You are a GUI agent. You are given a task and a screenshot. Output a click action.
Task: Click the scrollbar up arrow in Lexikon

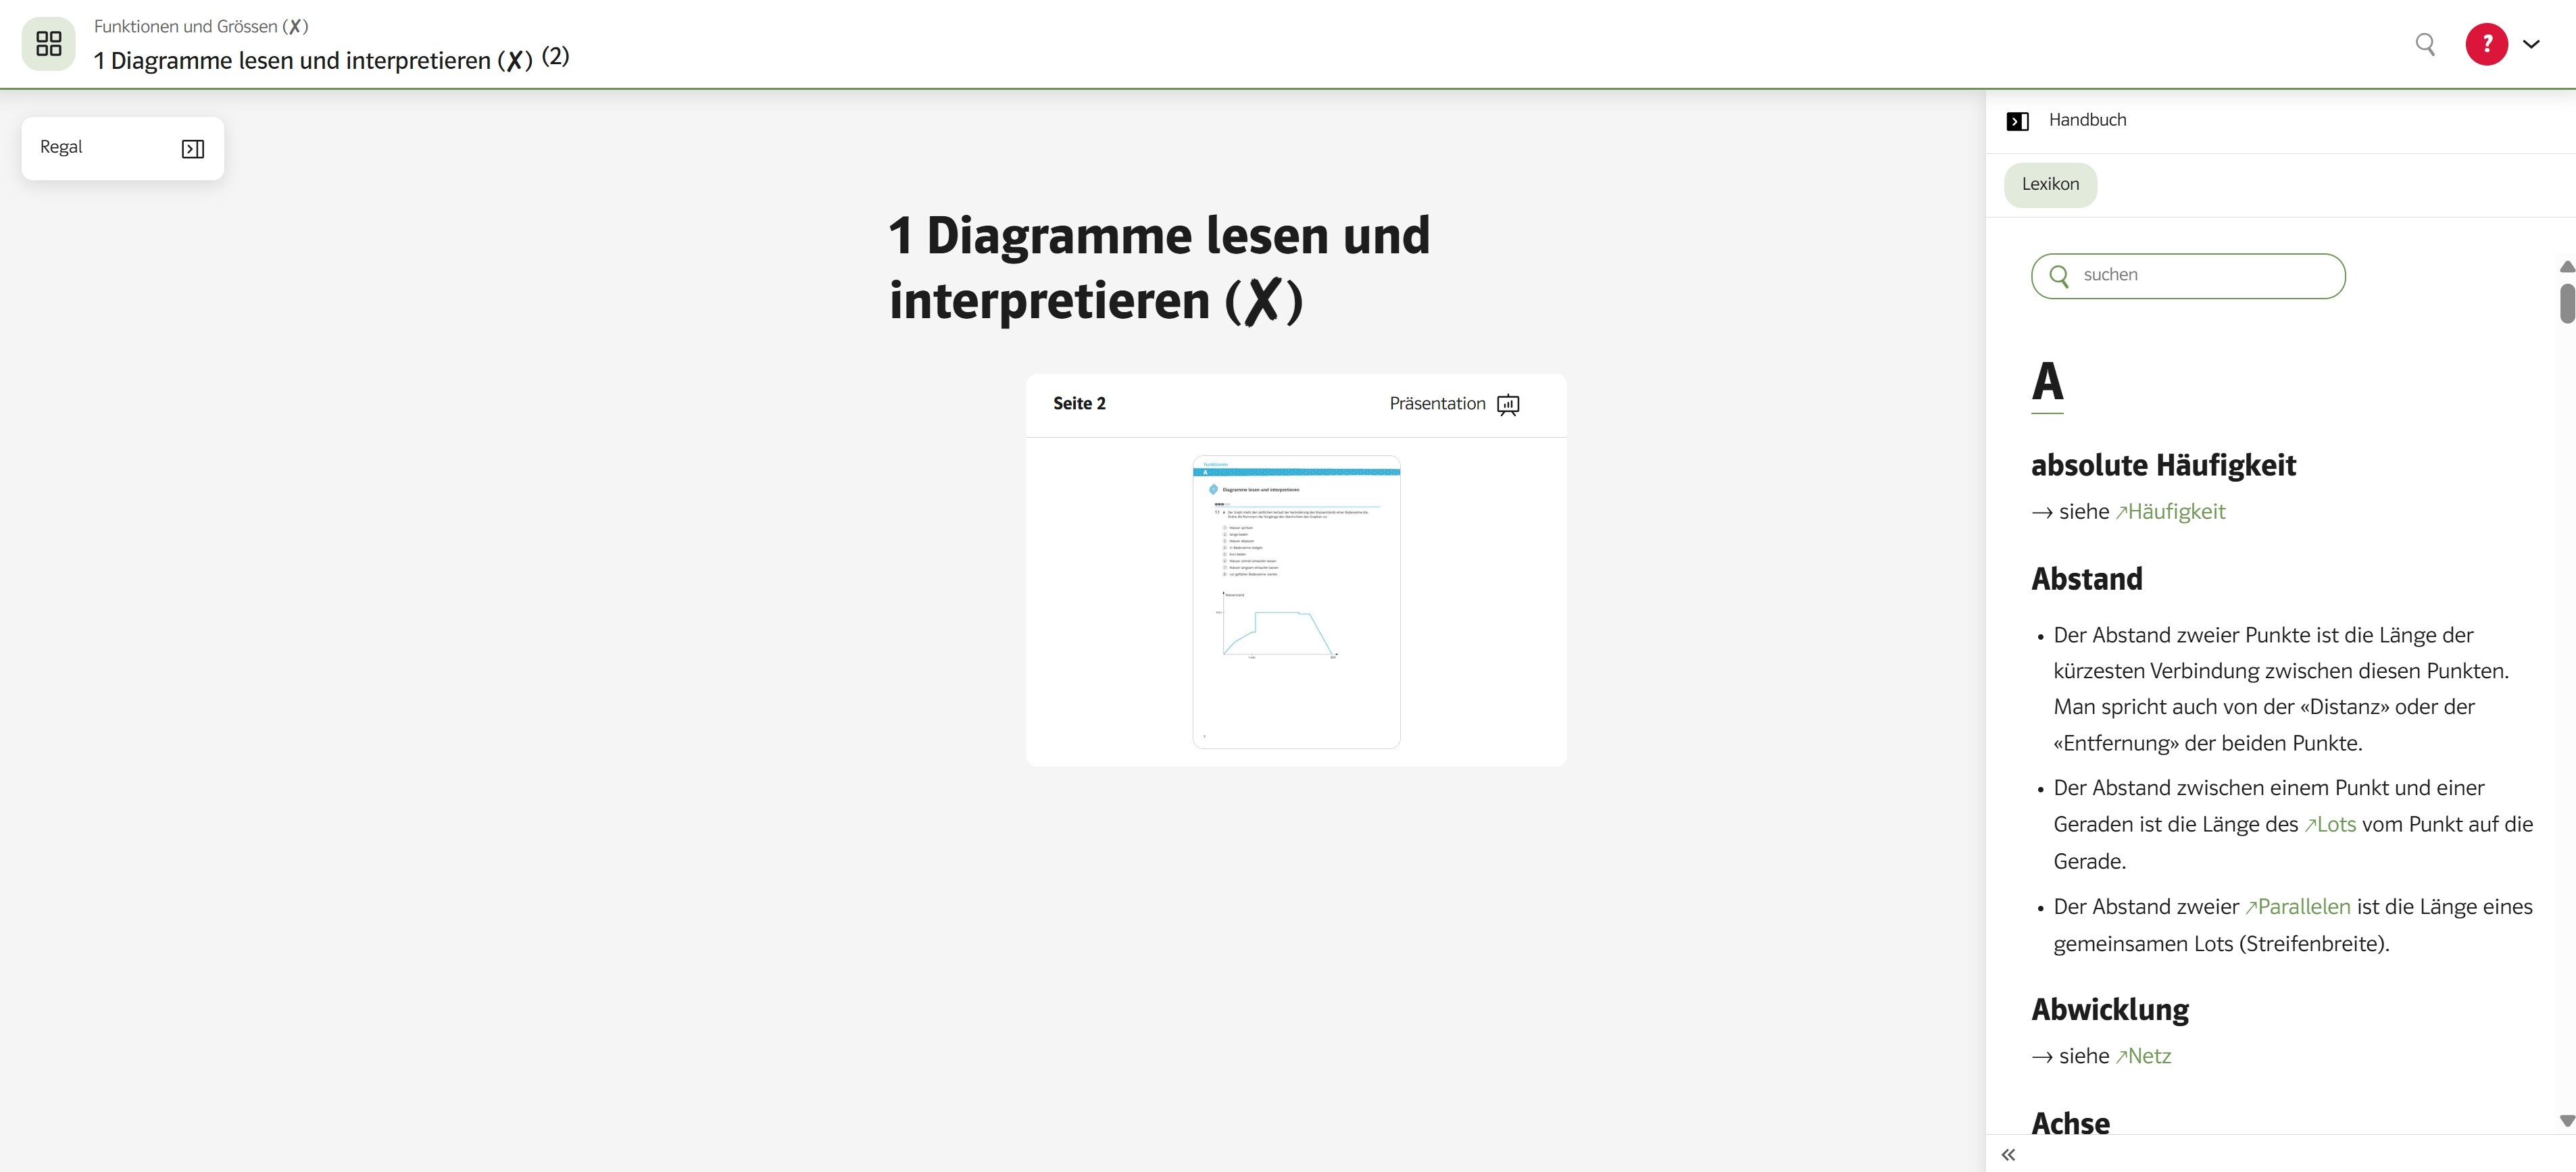tap(2566, 267)
